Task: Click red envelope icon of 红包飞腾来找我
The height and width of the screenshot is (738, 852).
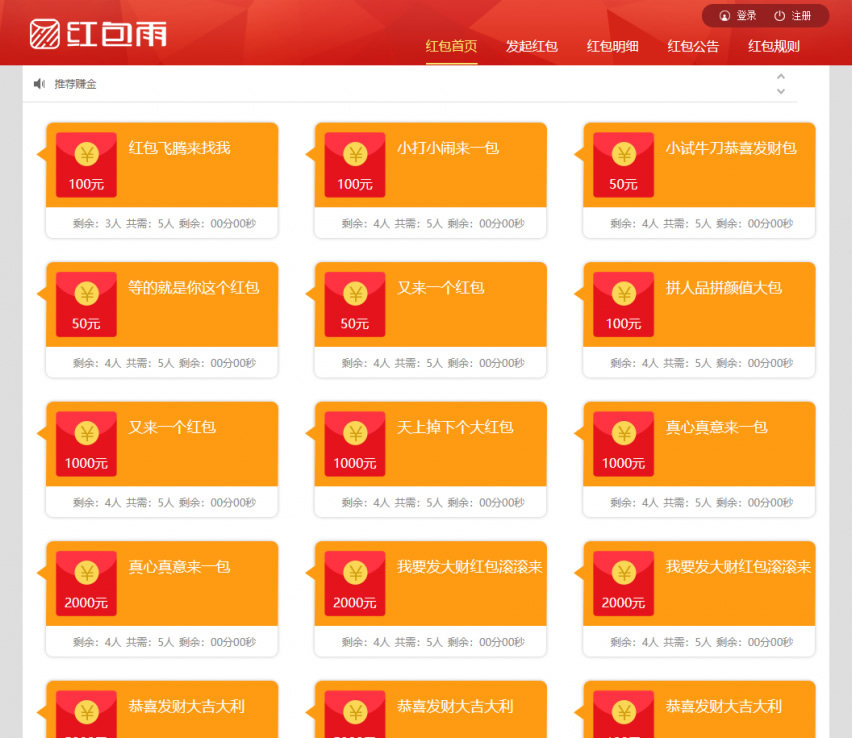Action: coord(86,164)
